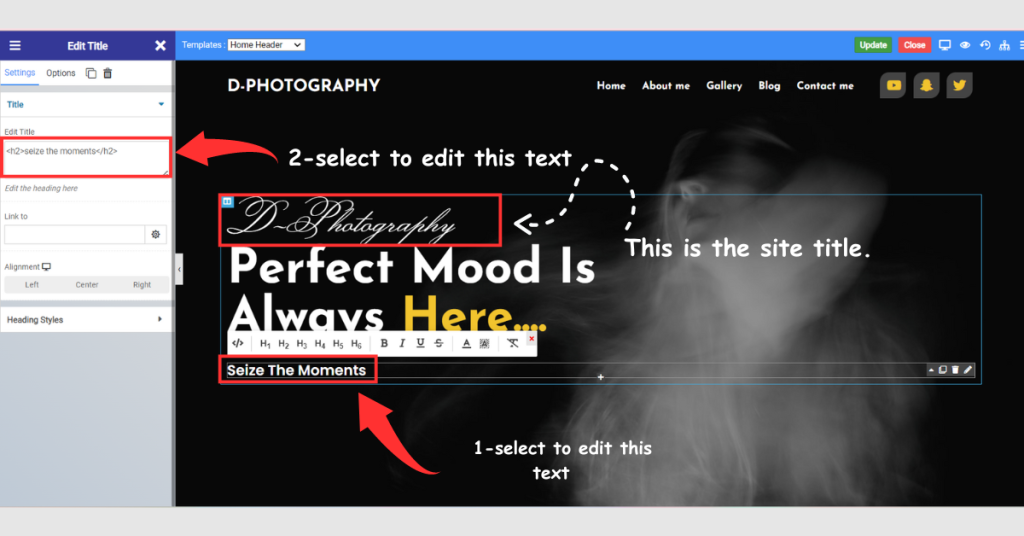The height and width of the screenshot is (536, 1024).
Task: Switch to the Options tab
Action: (61, 73)
